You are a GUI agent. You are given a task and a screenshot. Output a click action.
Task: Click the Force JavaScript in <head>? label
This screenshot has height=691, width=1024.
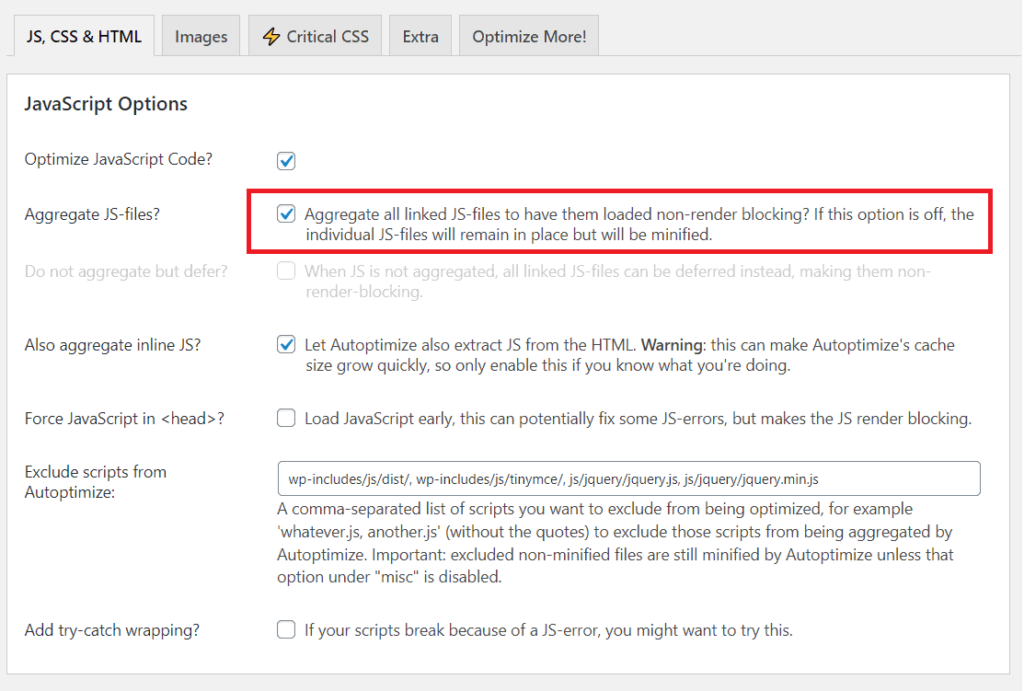click(x=124, y=418)
